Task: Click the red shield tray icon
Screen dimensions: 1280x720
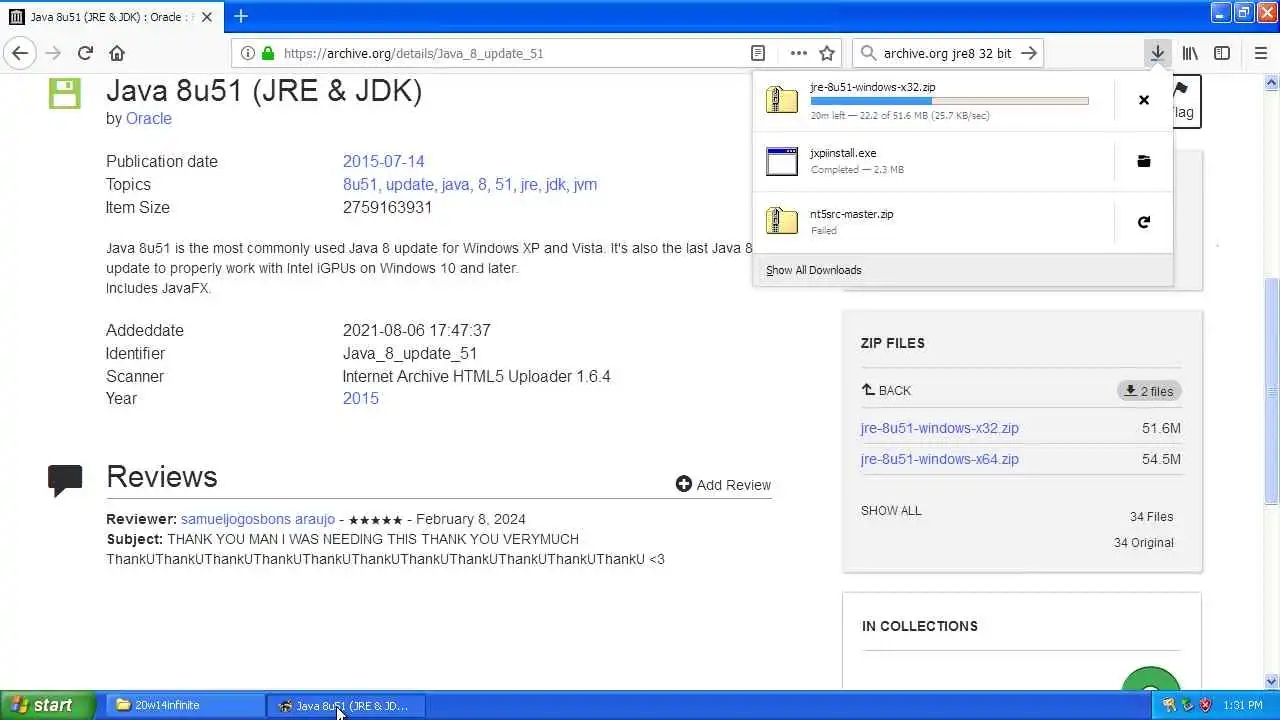Action: pyautogui.click(x=1205, y=705)
